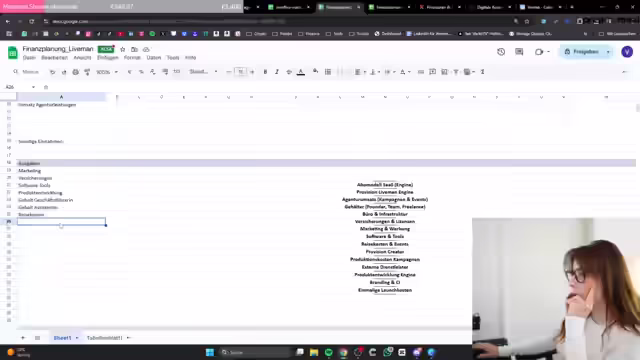Click the font size field
Image resolution: width=640 pixels, height=360 pixels.
(241, 72)
